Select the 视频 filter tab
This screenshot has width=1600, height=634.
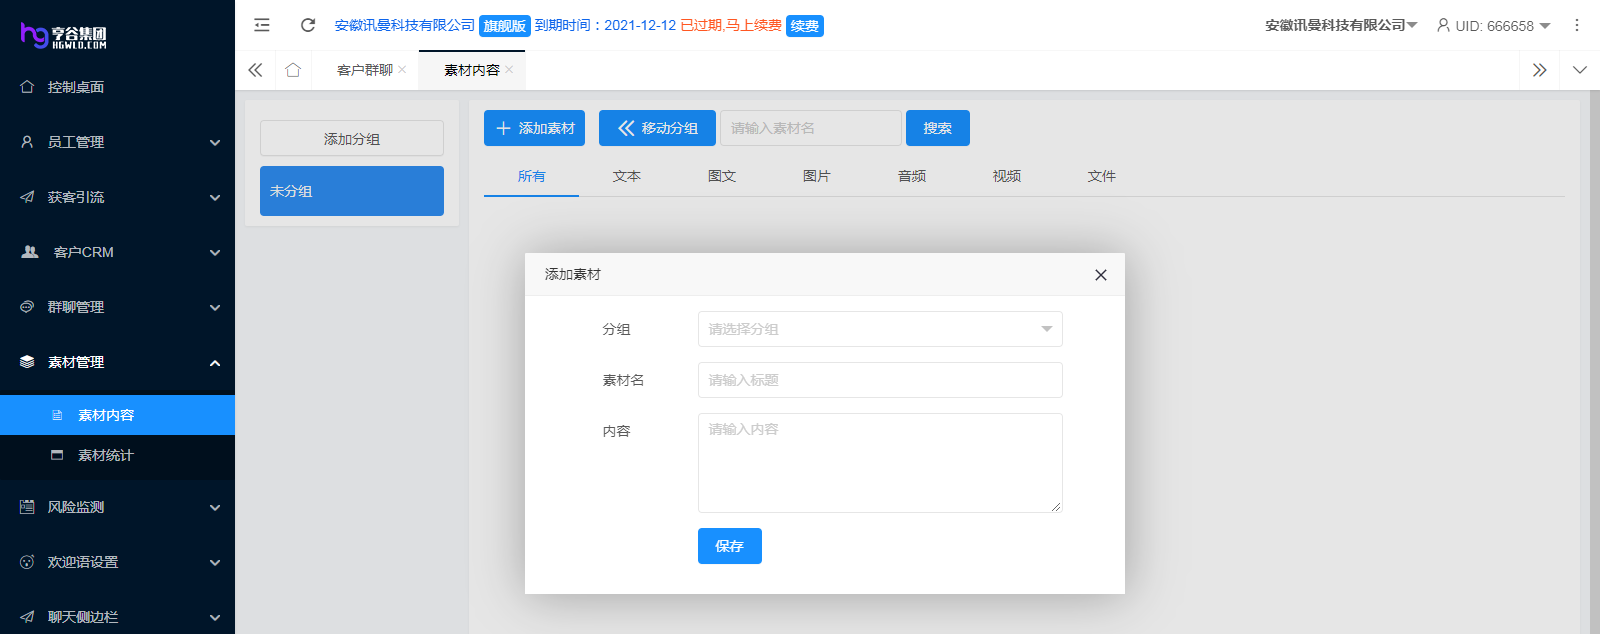1006,176
